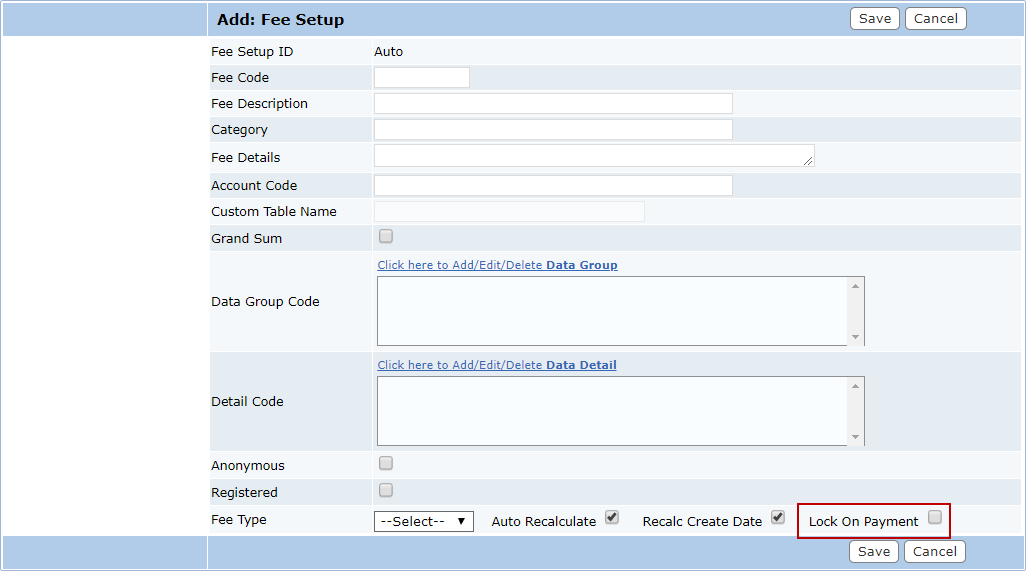The height and width of the screenshot is (571, 1026).
Task: Open the Add/Edit/Delete Data Group link
Action: coord(497,265)
